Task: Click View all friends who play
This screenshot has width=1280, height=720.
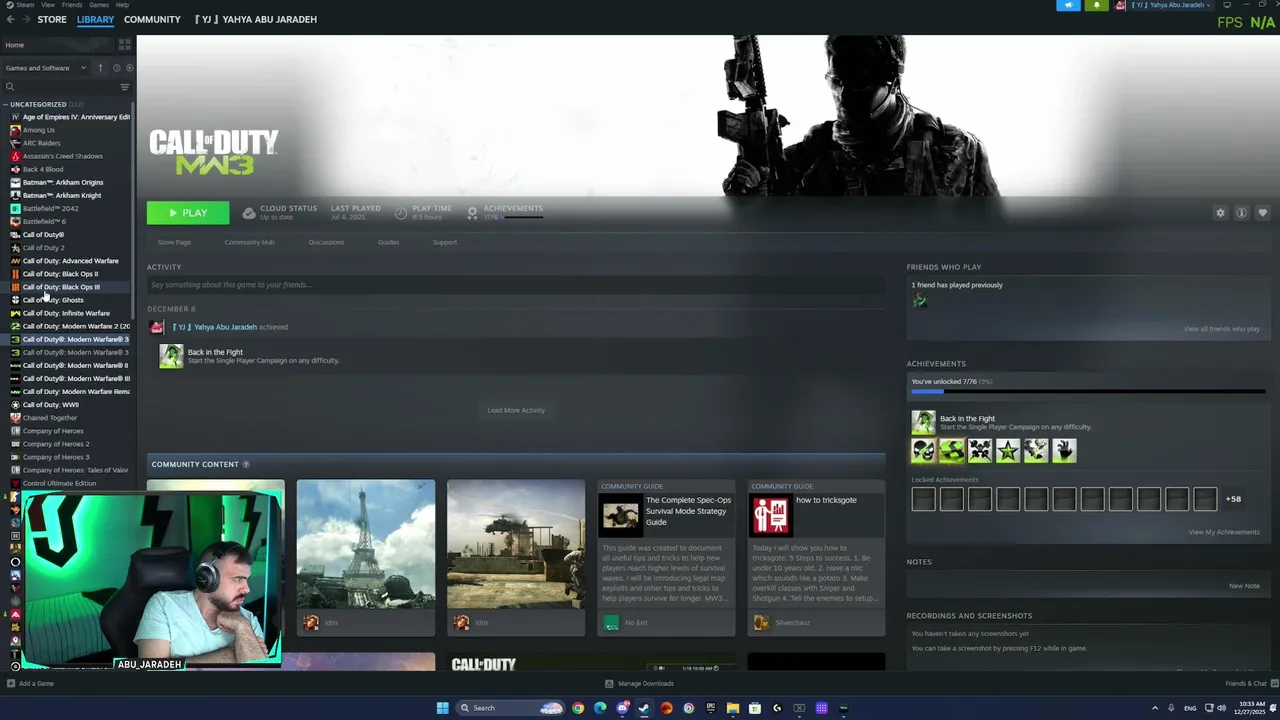Action: (1222, 329)
